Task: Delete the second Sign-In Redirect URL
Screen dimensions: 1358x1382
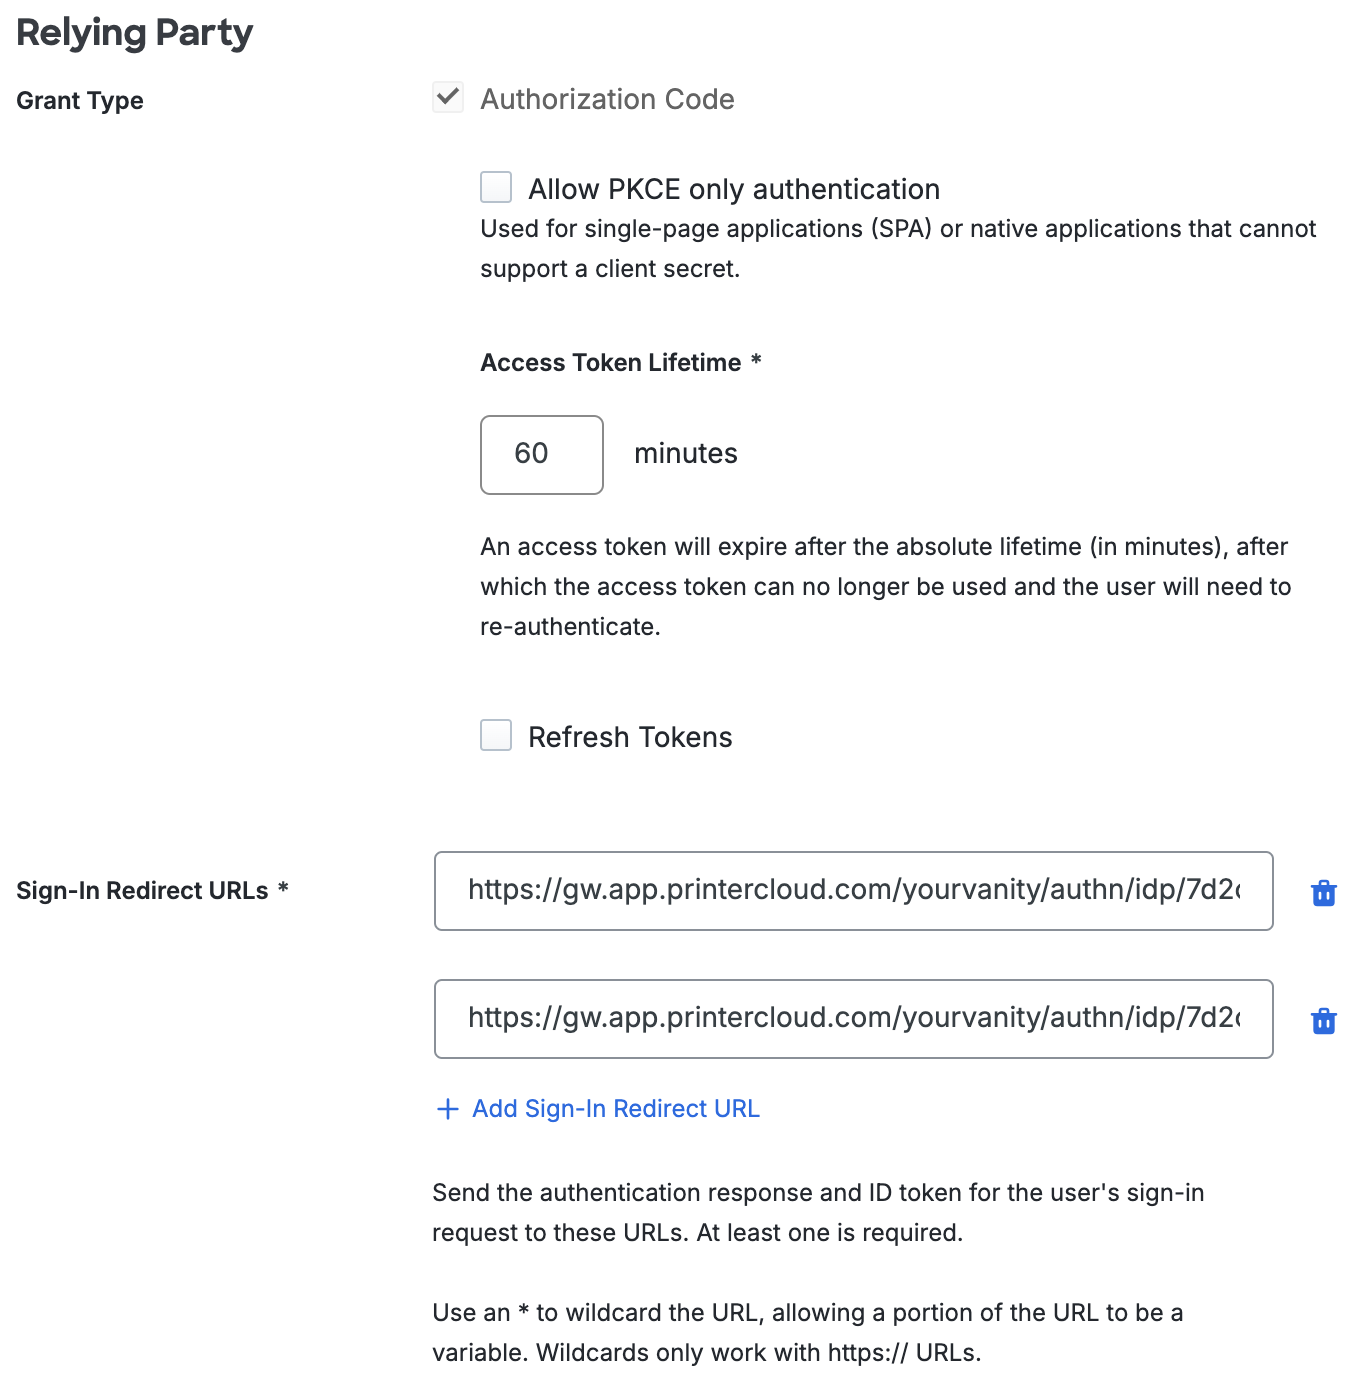Action: [1323, 1021]
